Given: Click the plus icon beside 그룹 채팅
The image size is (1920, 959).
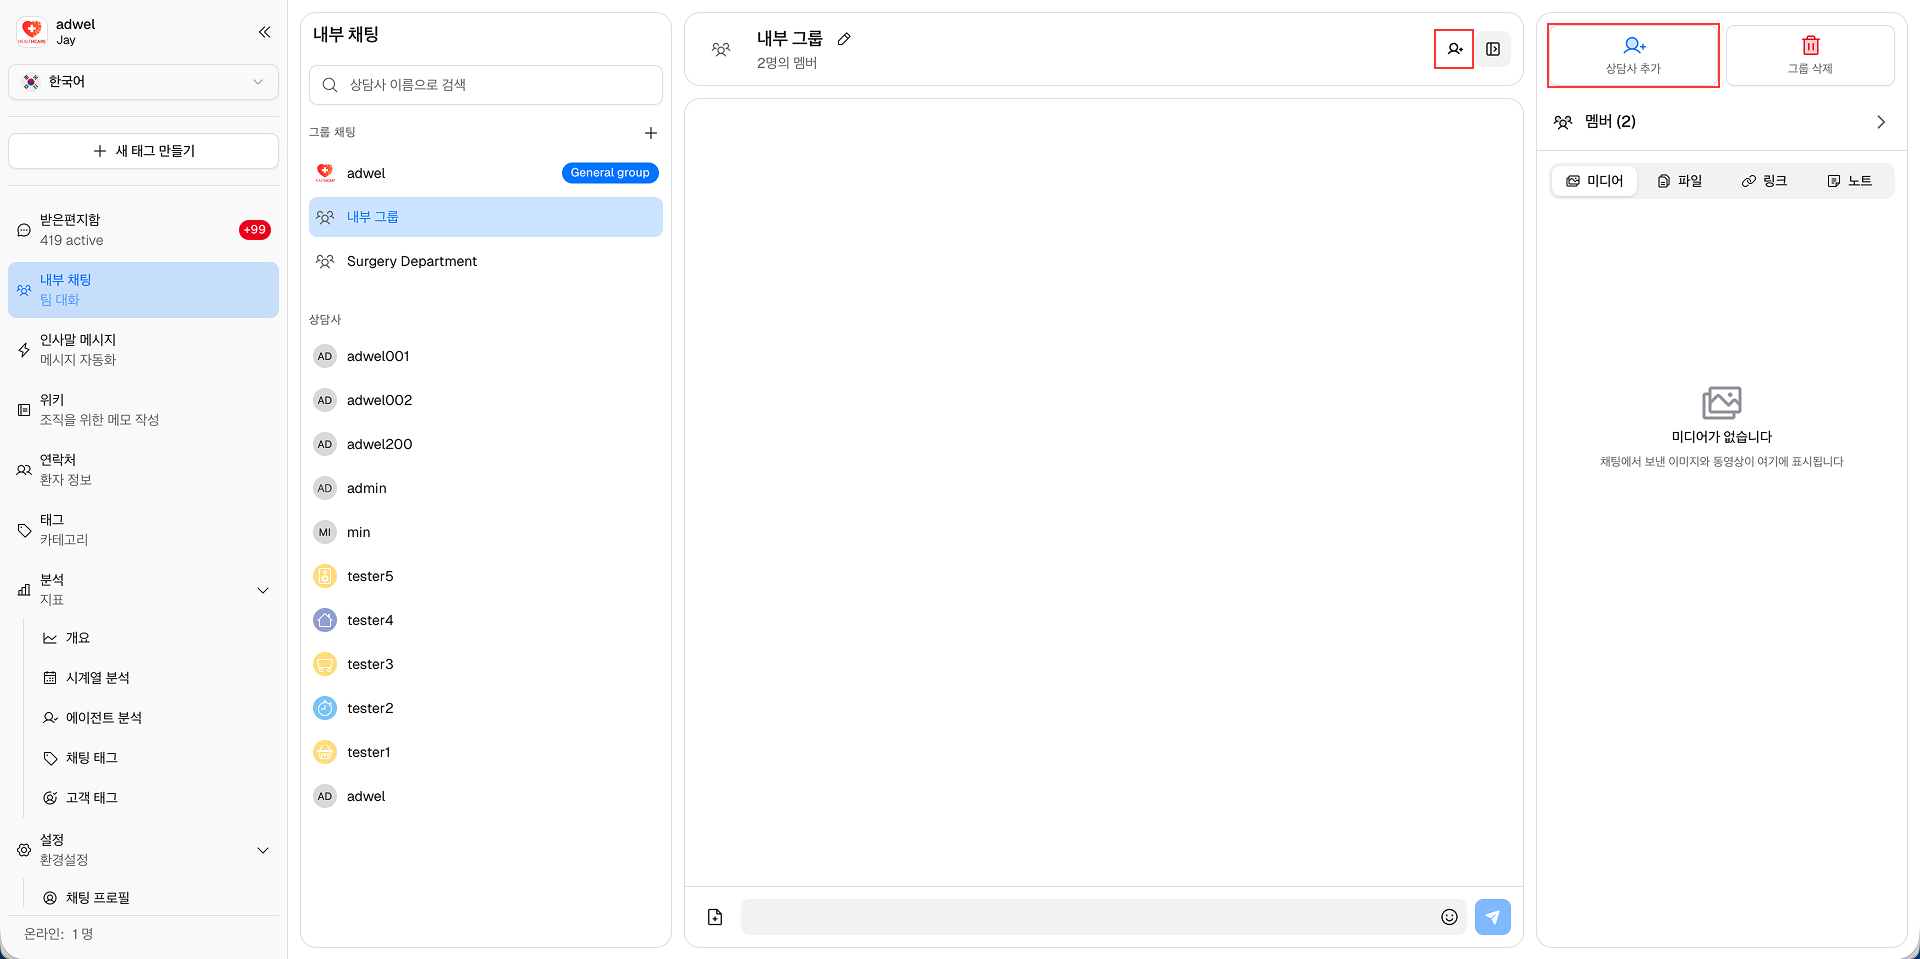Looking at the screenshot, I should (650, 133).
